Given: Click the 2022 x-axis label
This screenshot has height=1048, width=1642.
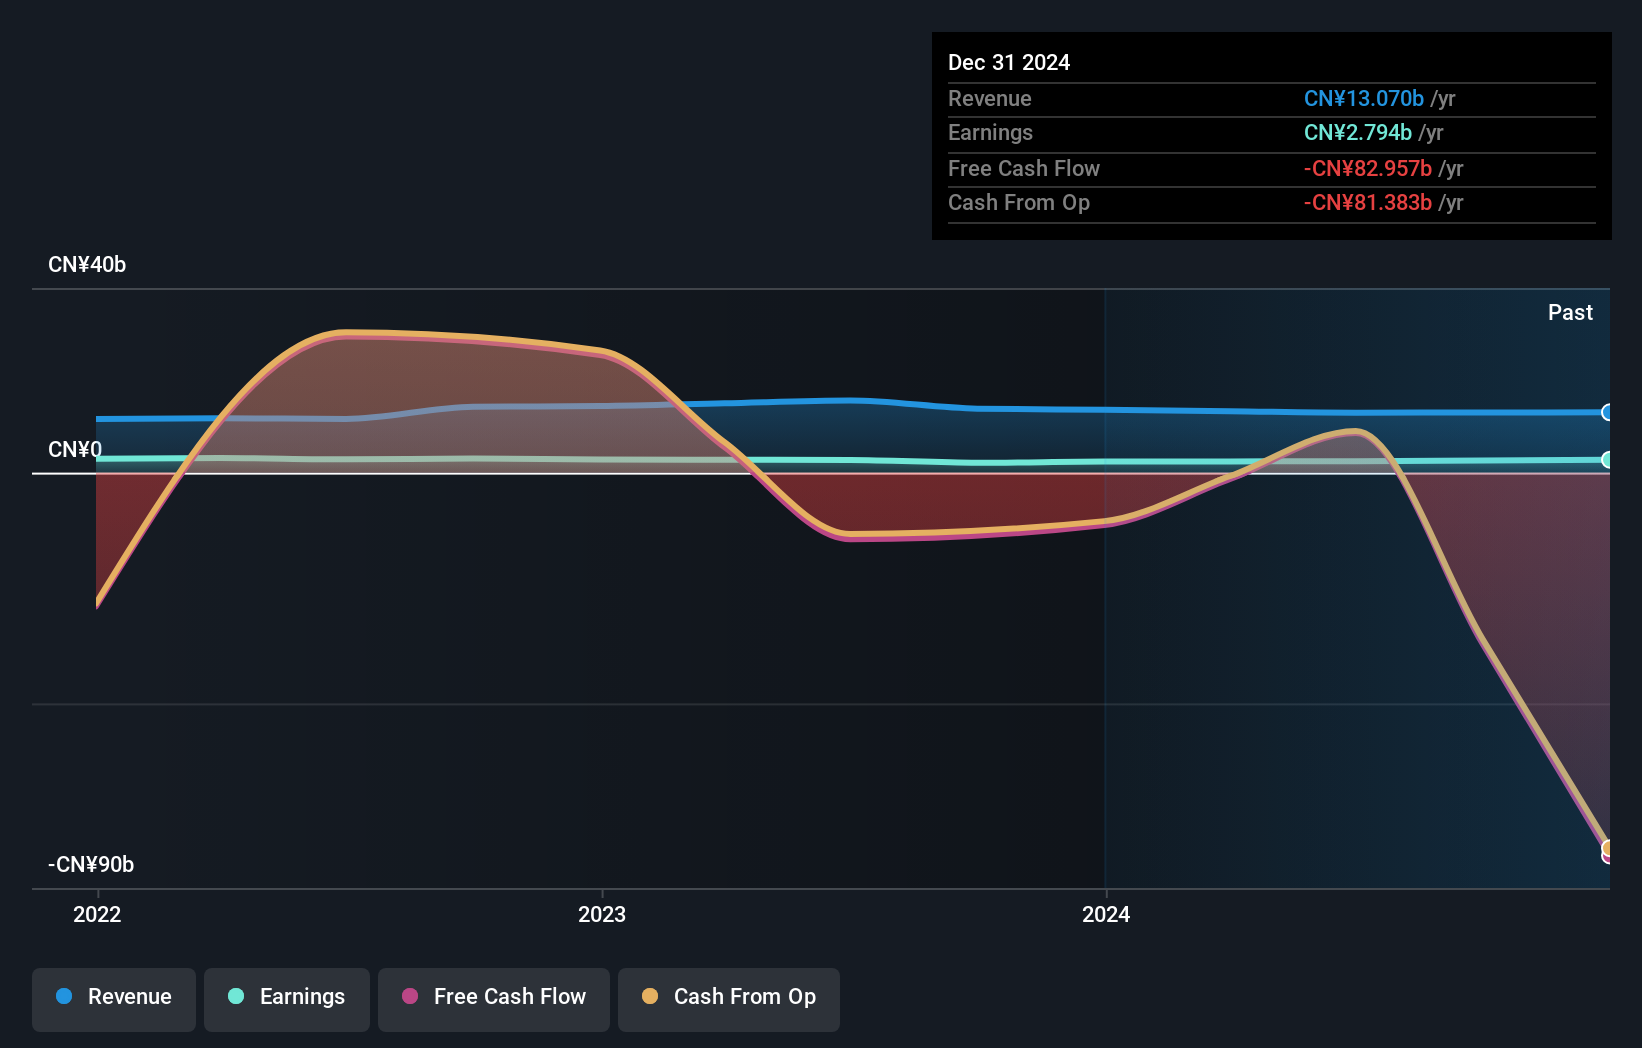Looking at the screenshot, I should coord(97,914).
